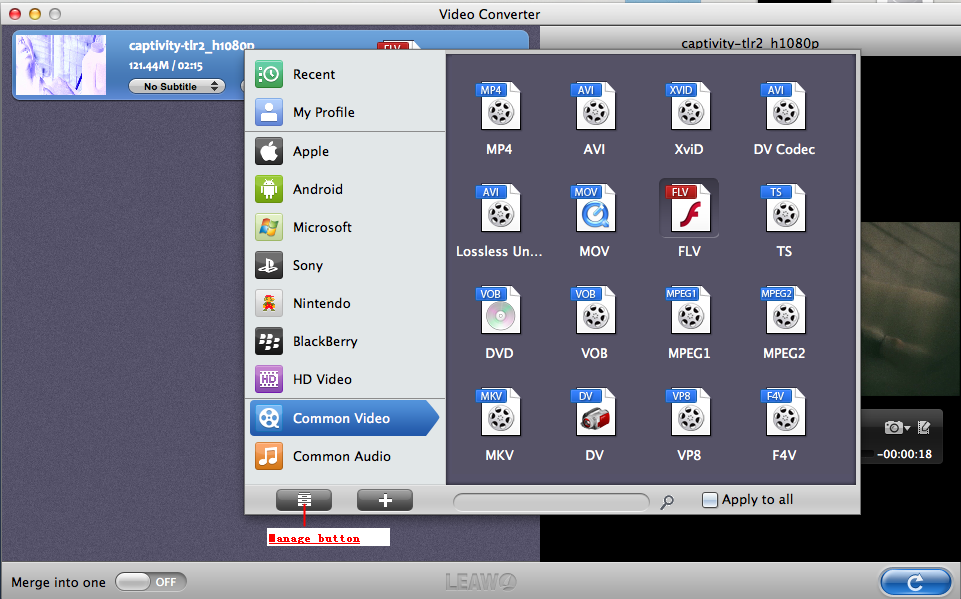
Task: Click the add profile plus button
Action: pyautogui.click(x=385, y=500)
